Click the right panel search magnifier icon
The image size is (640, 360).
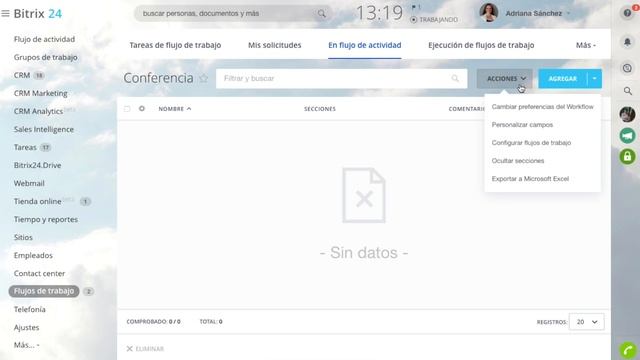(x=628, y=91)
